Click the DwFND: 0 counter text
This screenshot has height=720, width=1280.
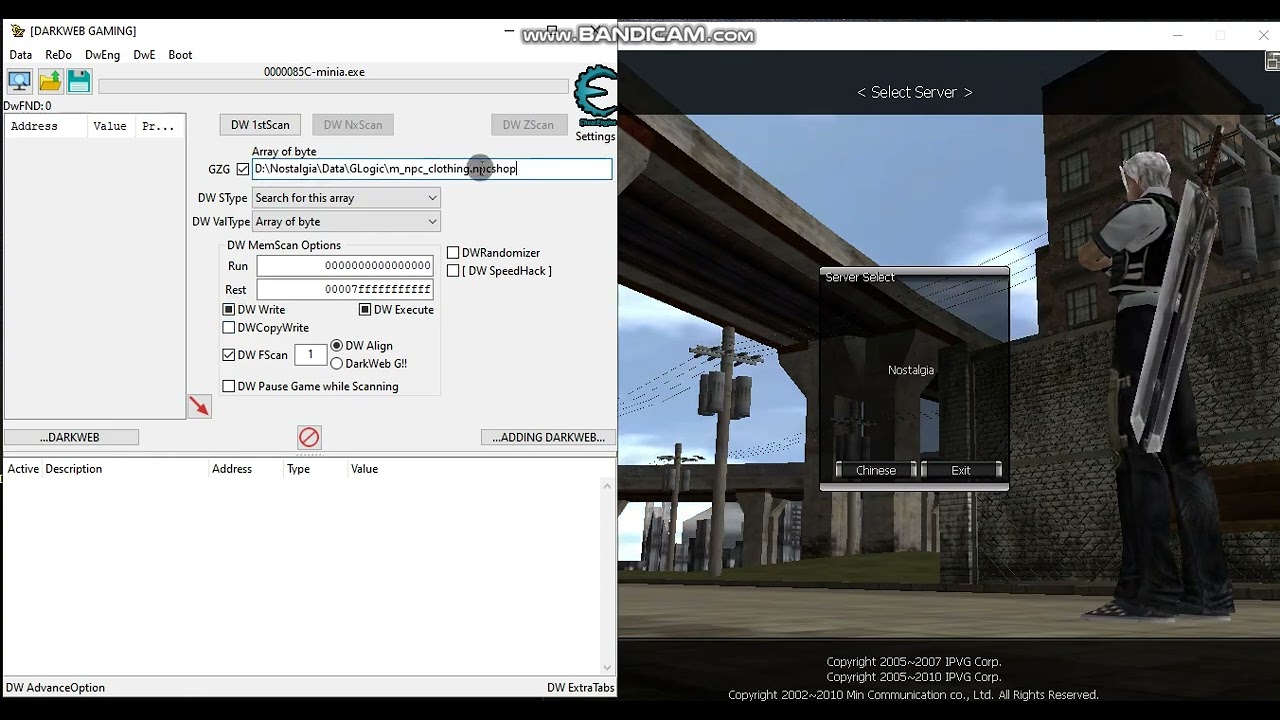tap(28, 106)
